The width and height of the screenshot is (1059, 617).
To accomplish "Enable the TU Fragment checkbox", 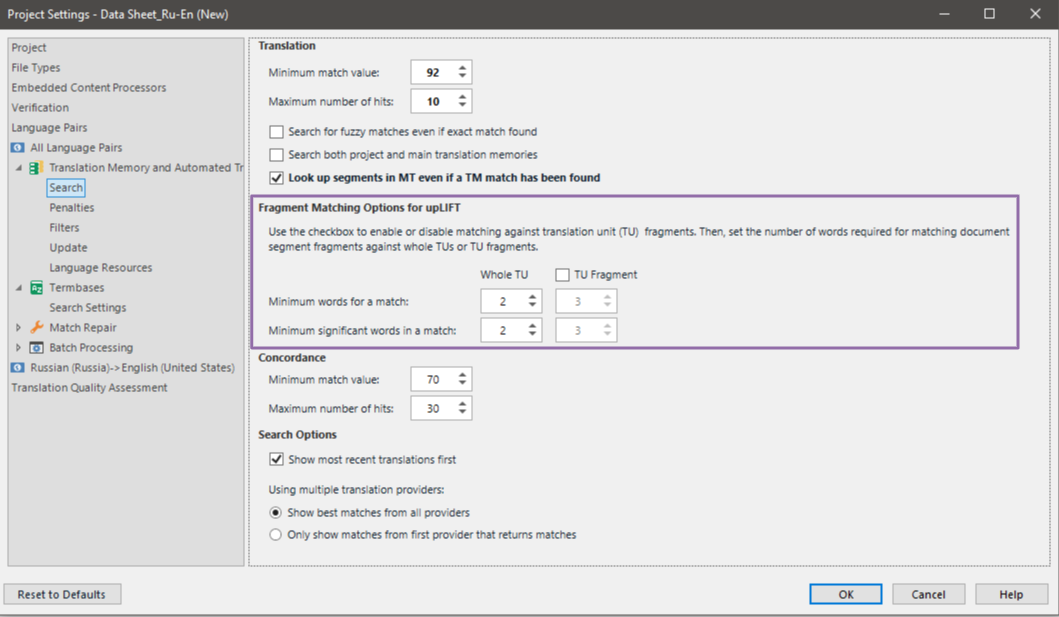I will tap(562, 275).
